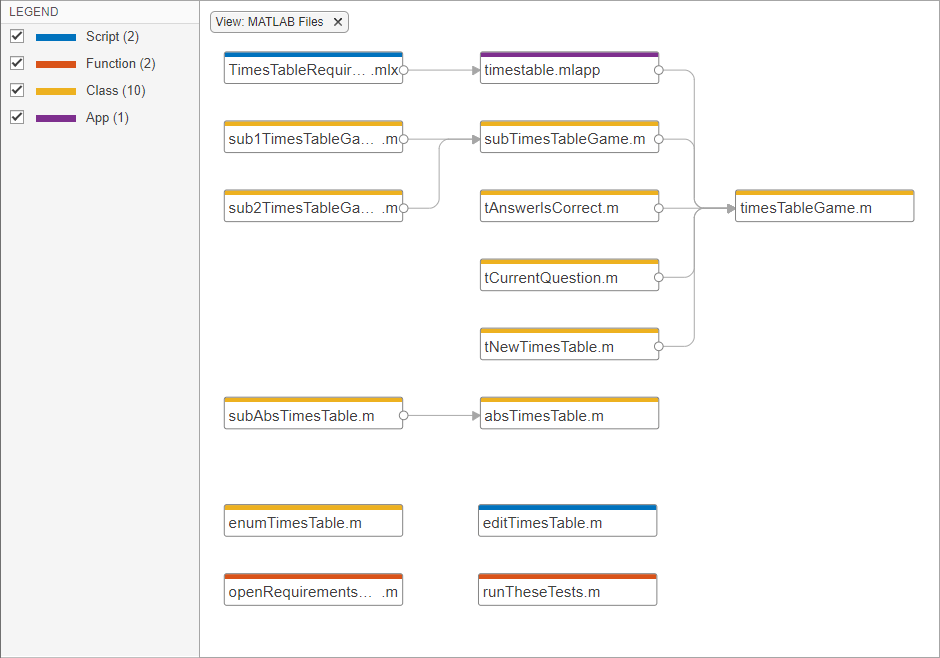Click the purple App color swatch

[x=56, y=118]
